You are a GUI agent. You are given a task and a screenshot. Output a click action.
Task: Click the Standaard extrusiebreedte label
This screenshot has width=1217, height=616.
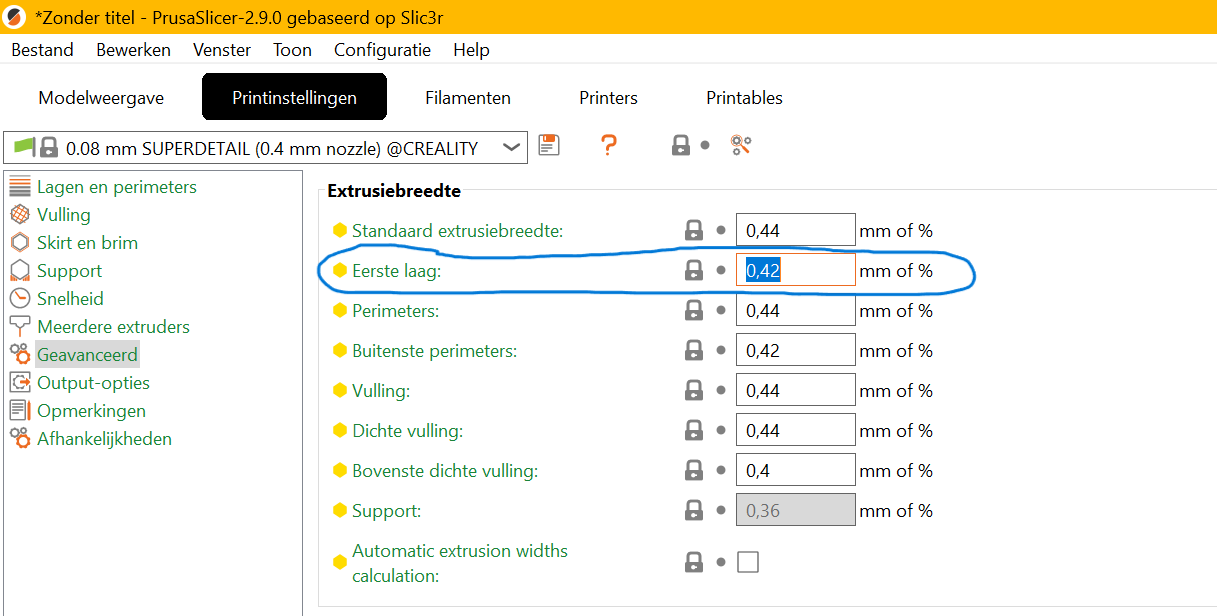tap(458, 231)
